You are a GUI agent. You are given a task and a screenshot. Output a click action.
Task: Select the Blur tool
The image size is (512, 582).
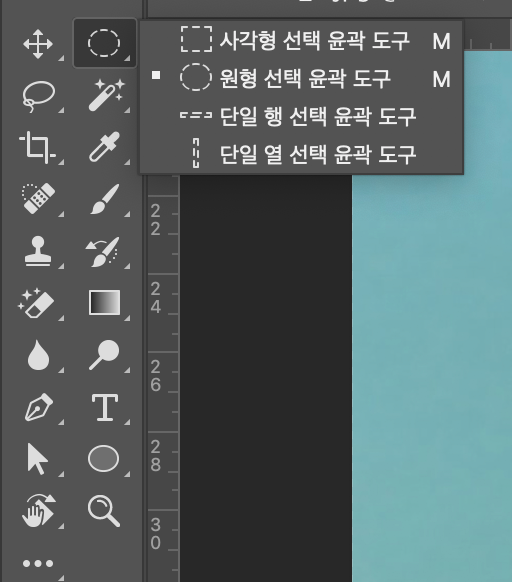pos(38,355)
